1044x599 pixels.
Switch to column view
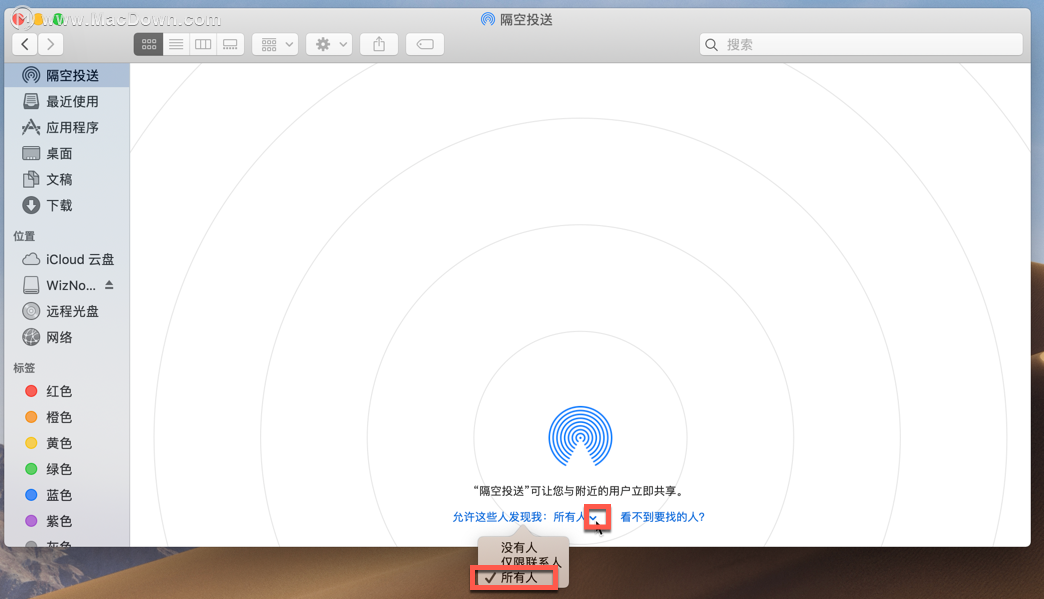click(x=203, y=45)
